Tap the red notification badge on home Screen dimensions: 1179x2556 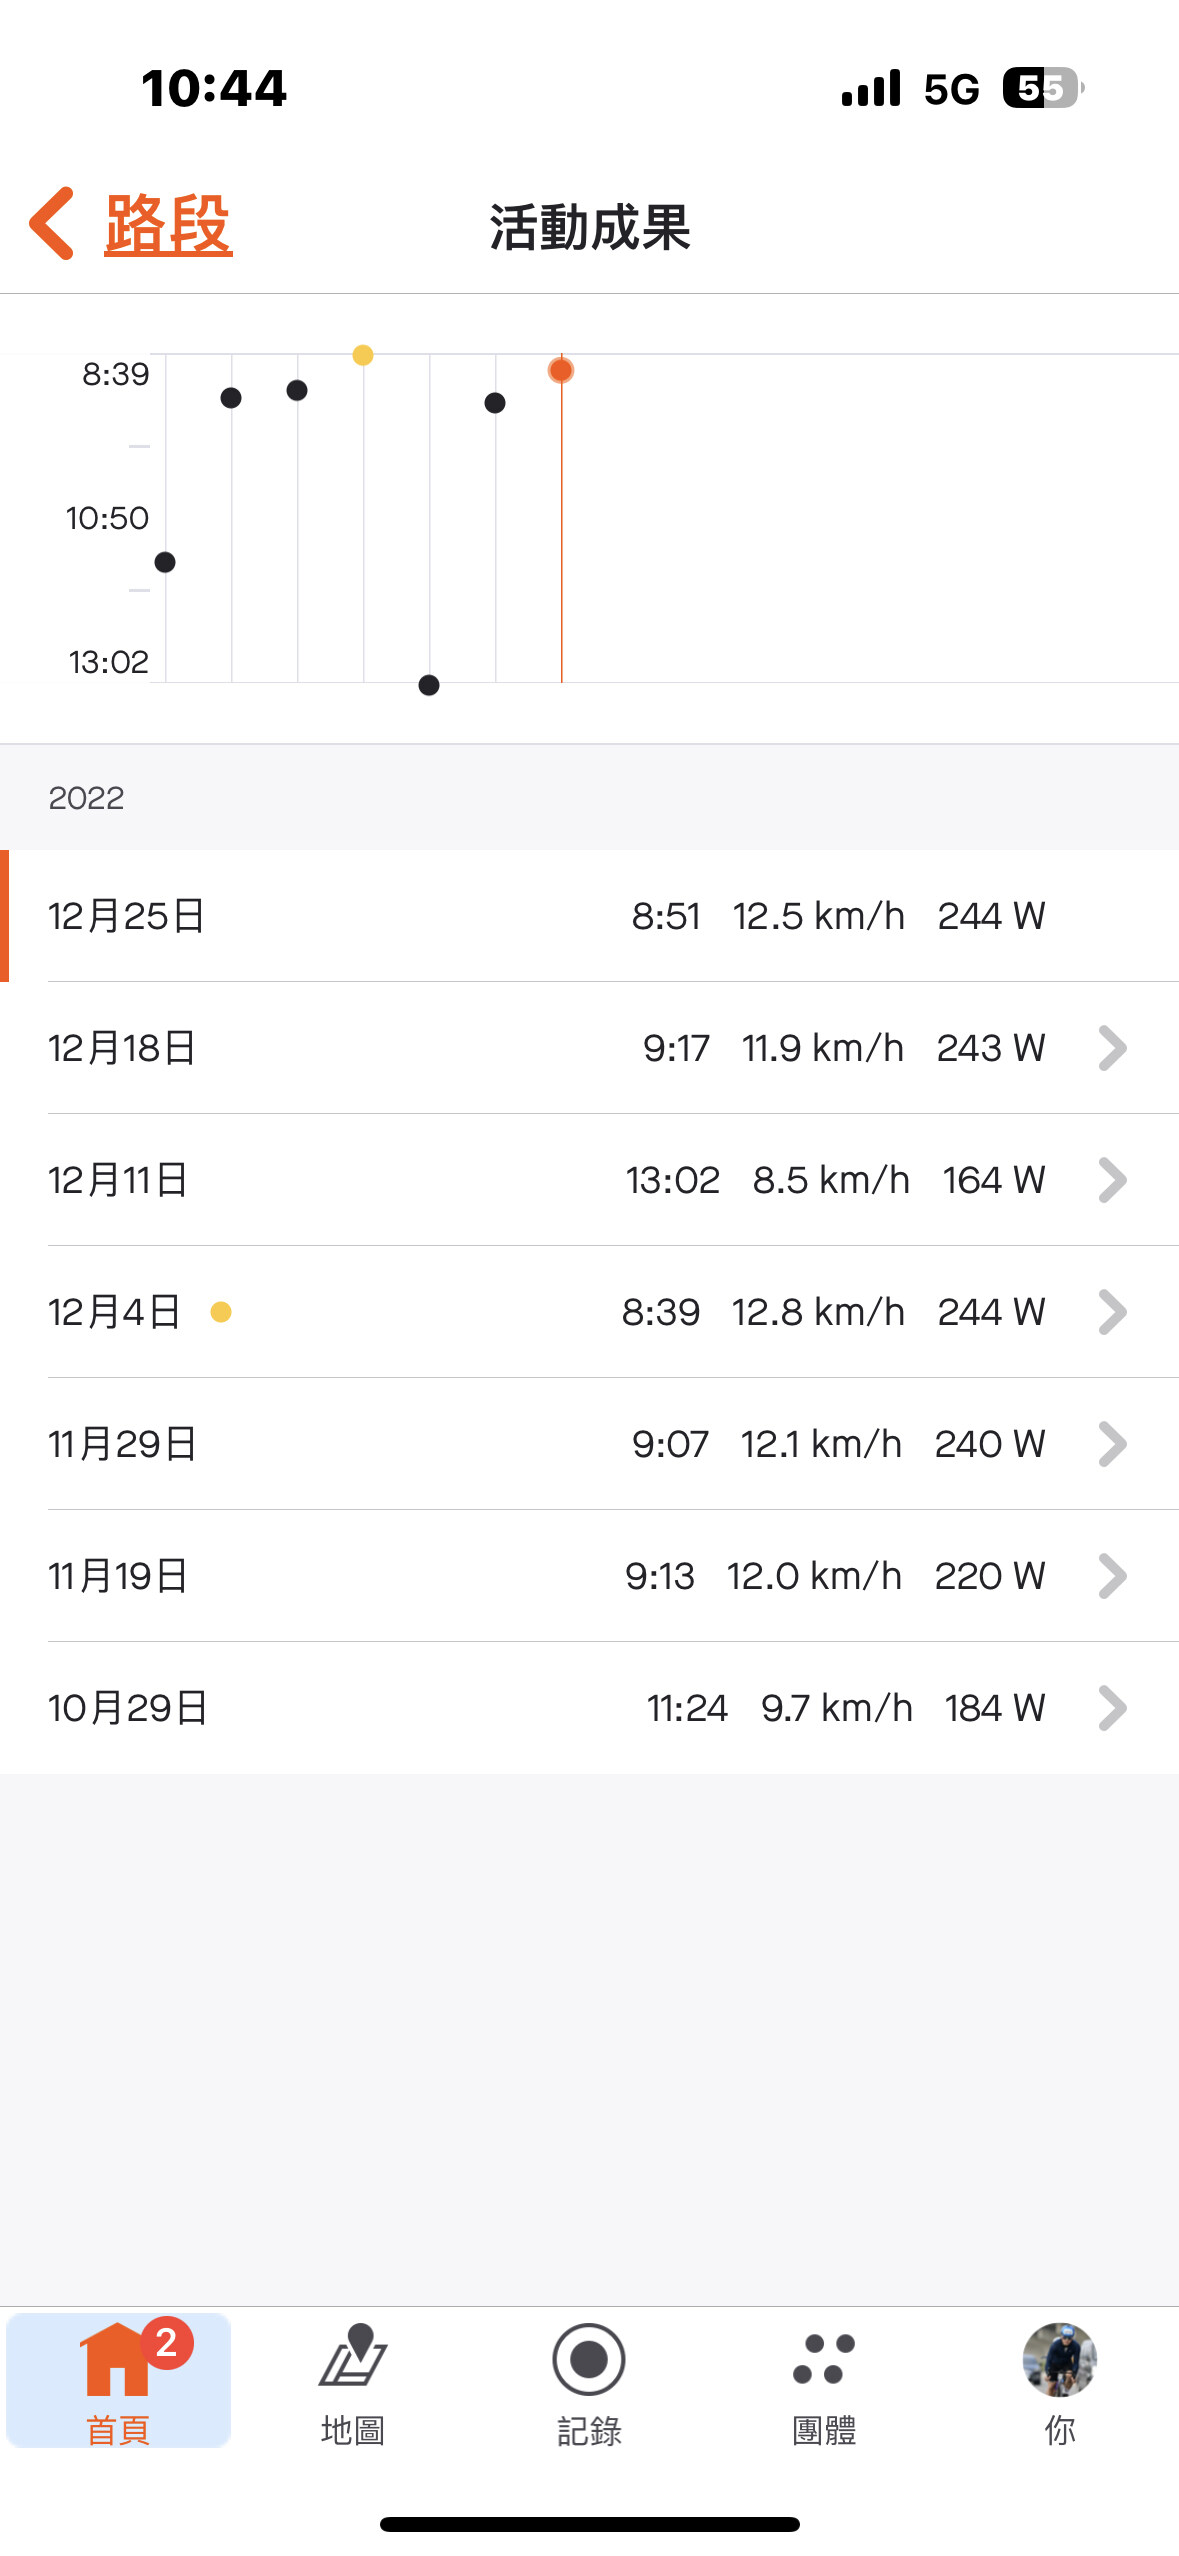tap(167, 2343)
